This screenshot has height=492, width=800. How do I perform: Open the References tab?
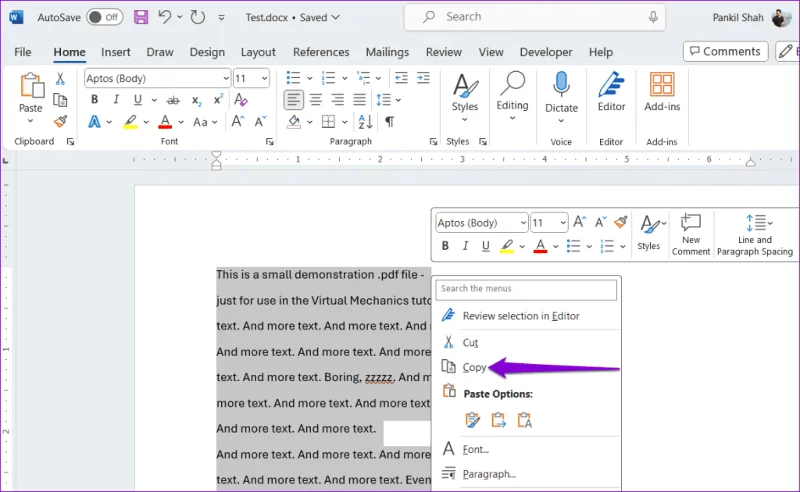(x=321, y=52)
